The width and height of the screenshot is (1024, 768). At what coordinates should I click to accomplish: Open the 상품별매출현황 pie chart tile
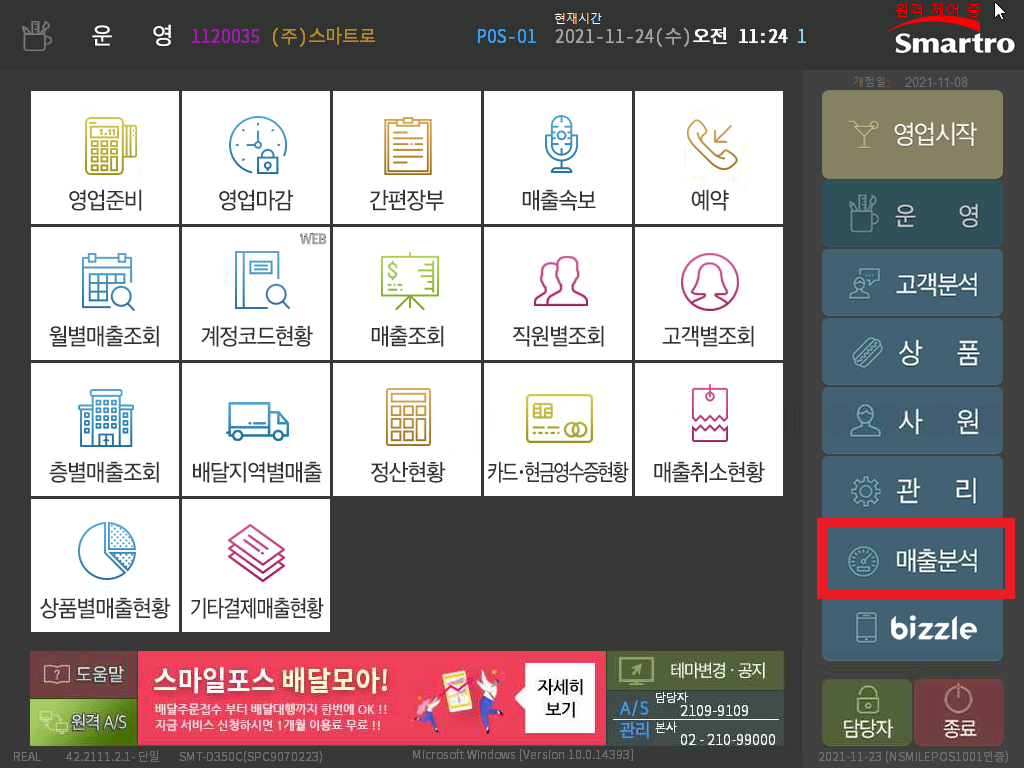click(x=105, y=566)
